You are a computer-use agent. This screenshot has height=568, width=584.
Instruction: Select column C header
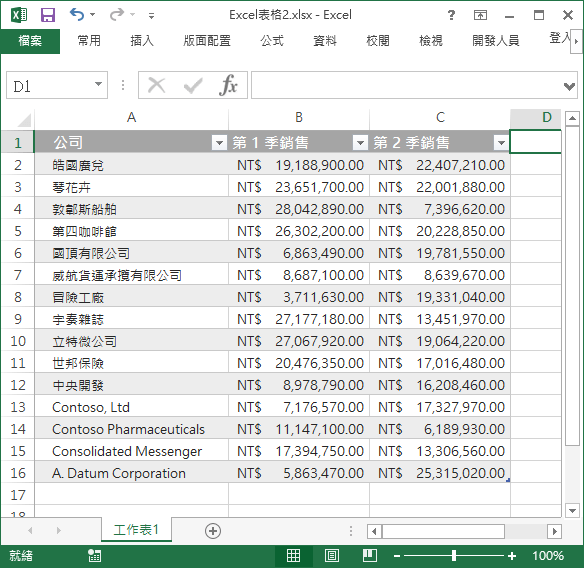pos(440,118)
